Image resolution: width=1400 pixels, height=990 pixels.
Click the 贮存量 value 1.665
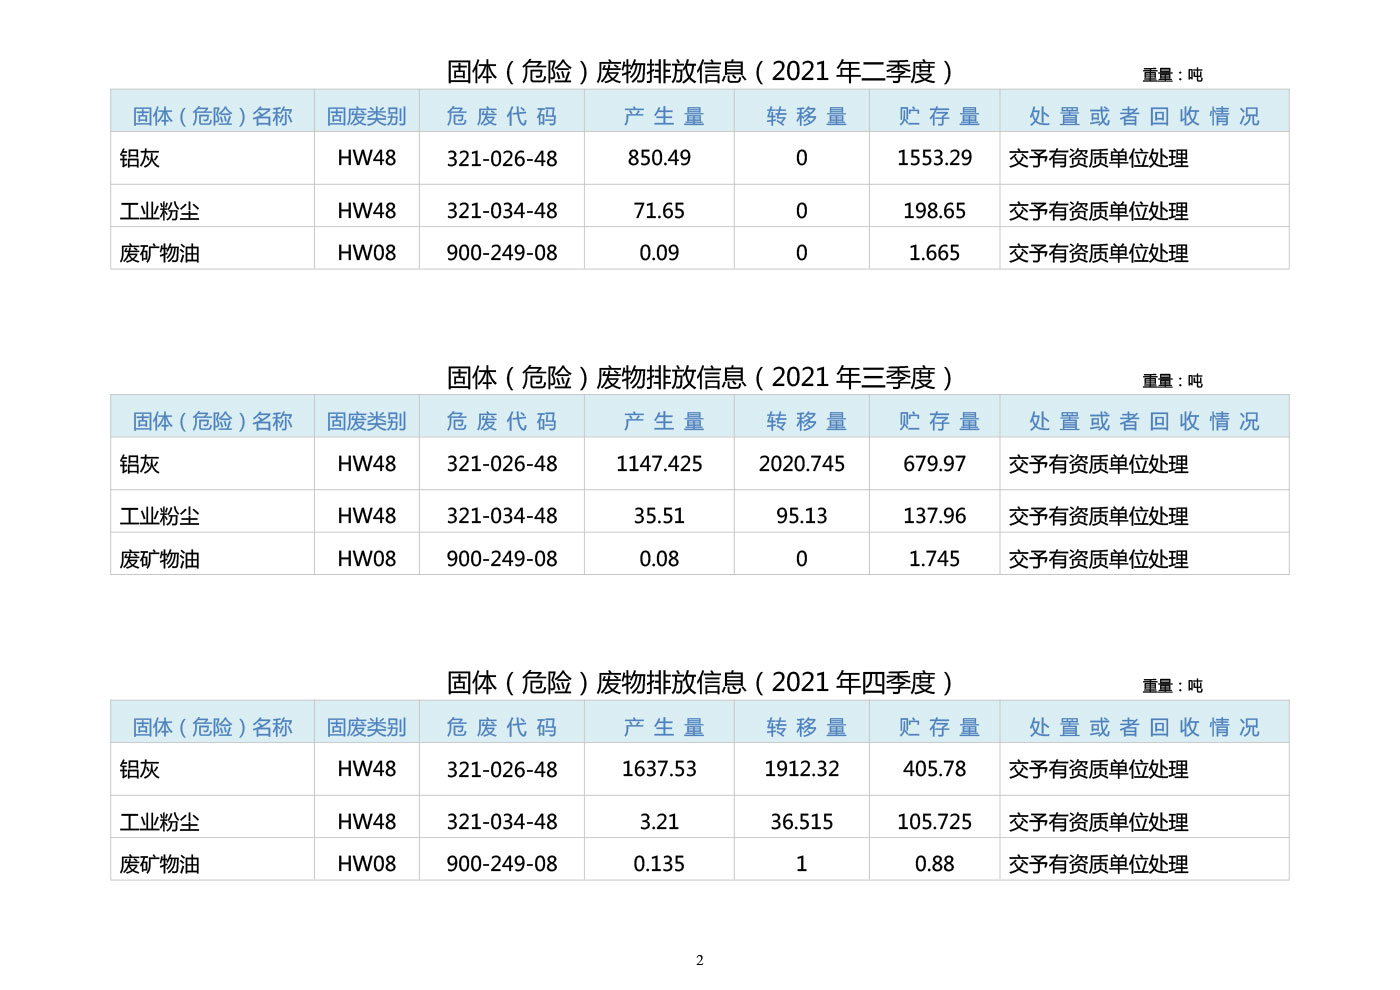point(934,253)
